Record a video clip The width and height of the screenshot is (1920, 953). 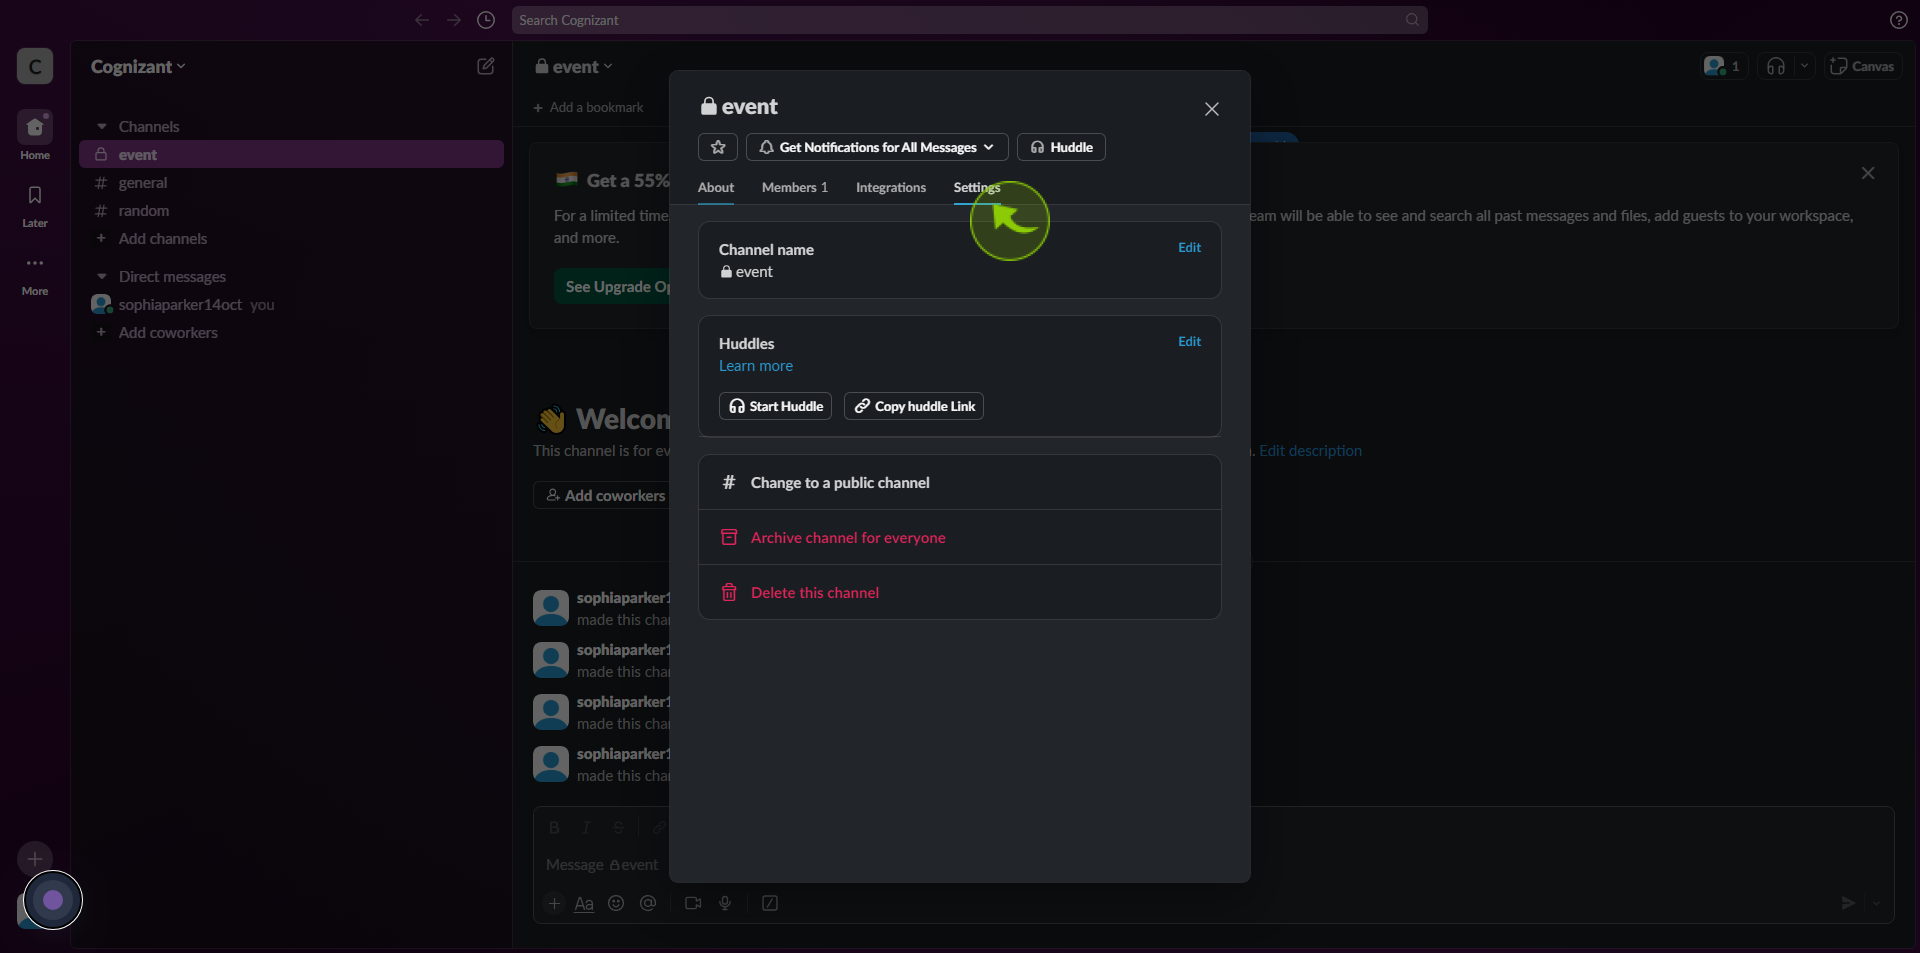693,904
